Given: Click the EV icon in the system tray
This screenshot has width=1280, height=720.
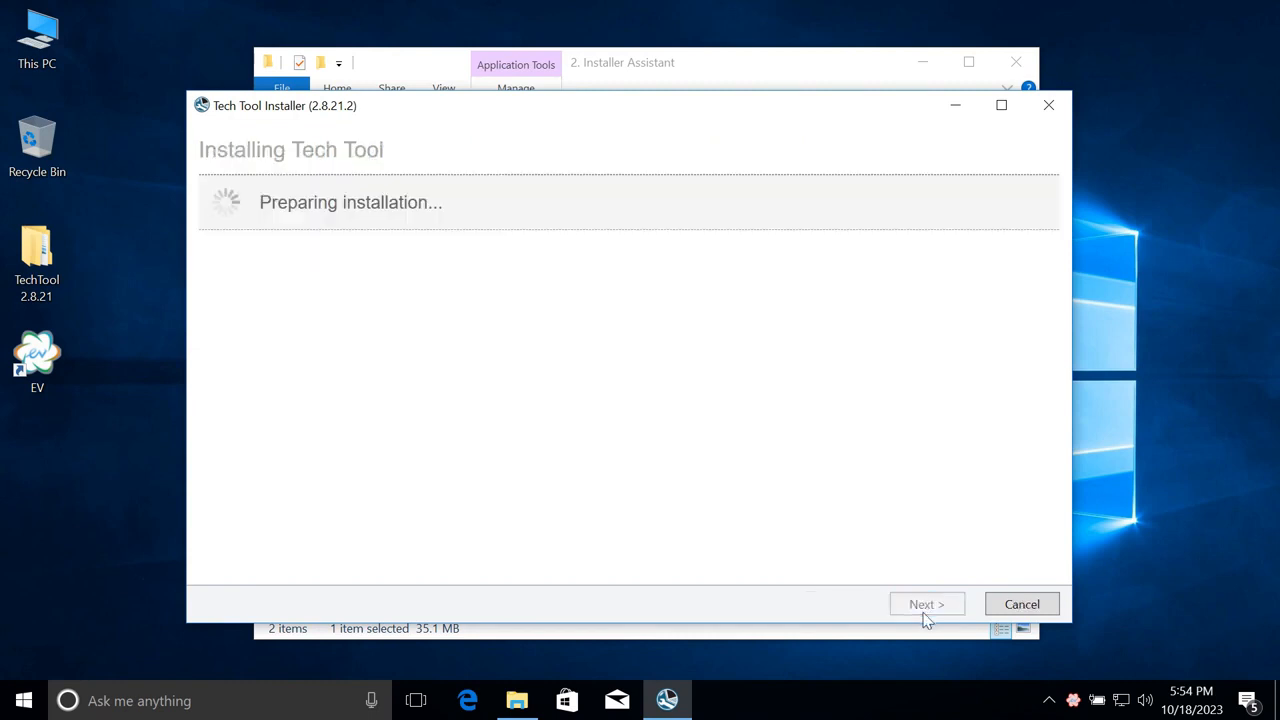Looking at the screenshot, I should [x=1073, y=700].
